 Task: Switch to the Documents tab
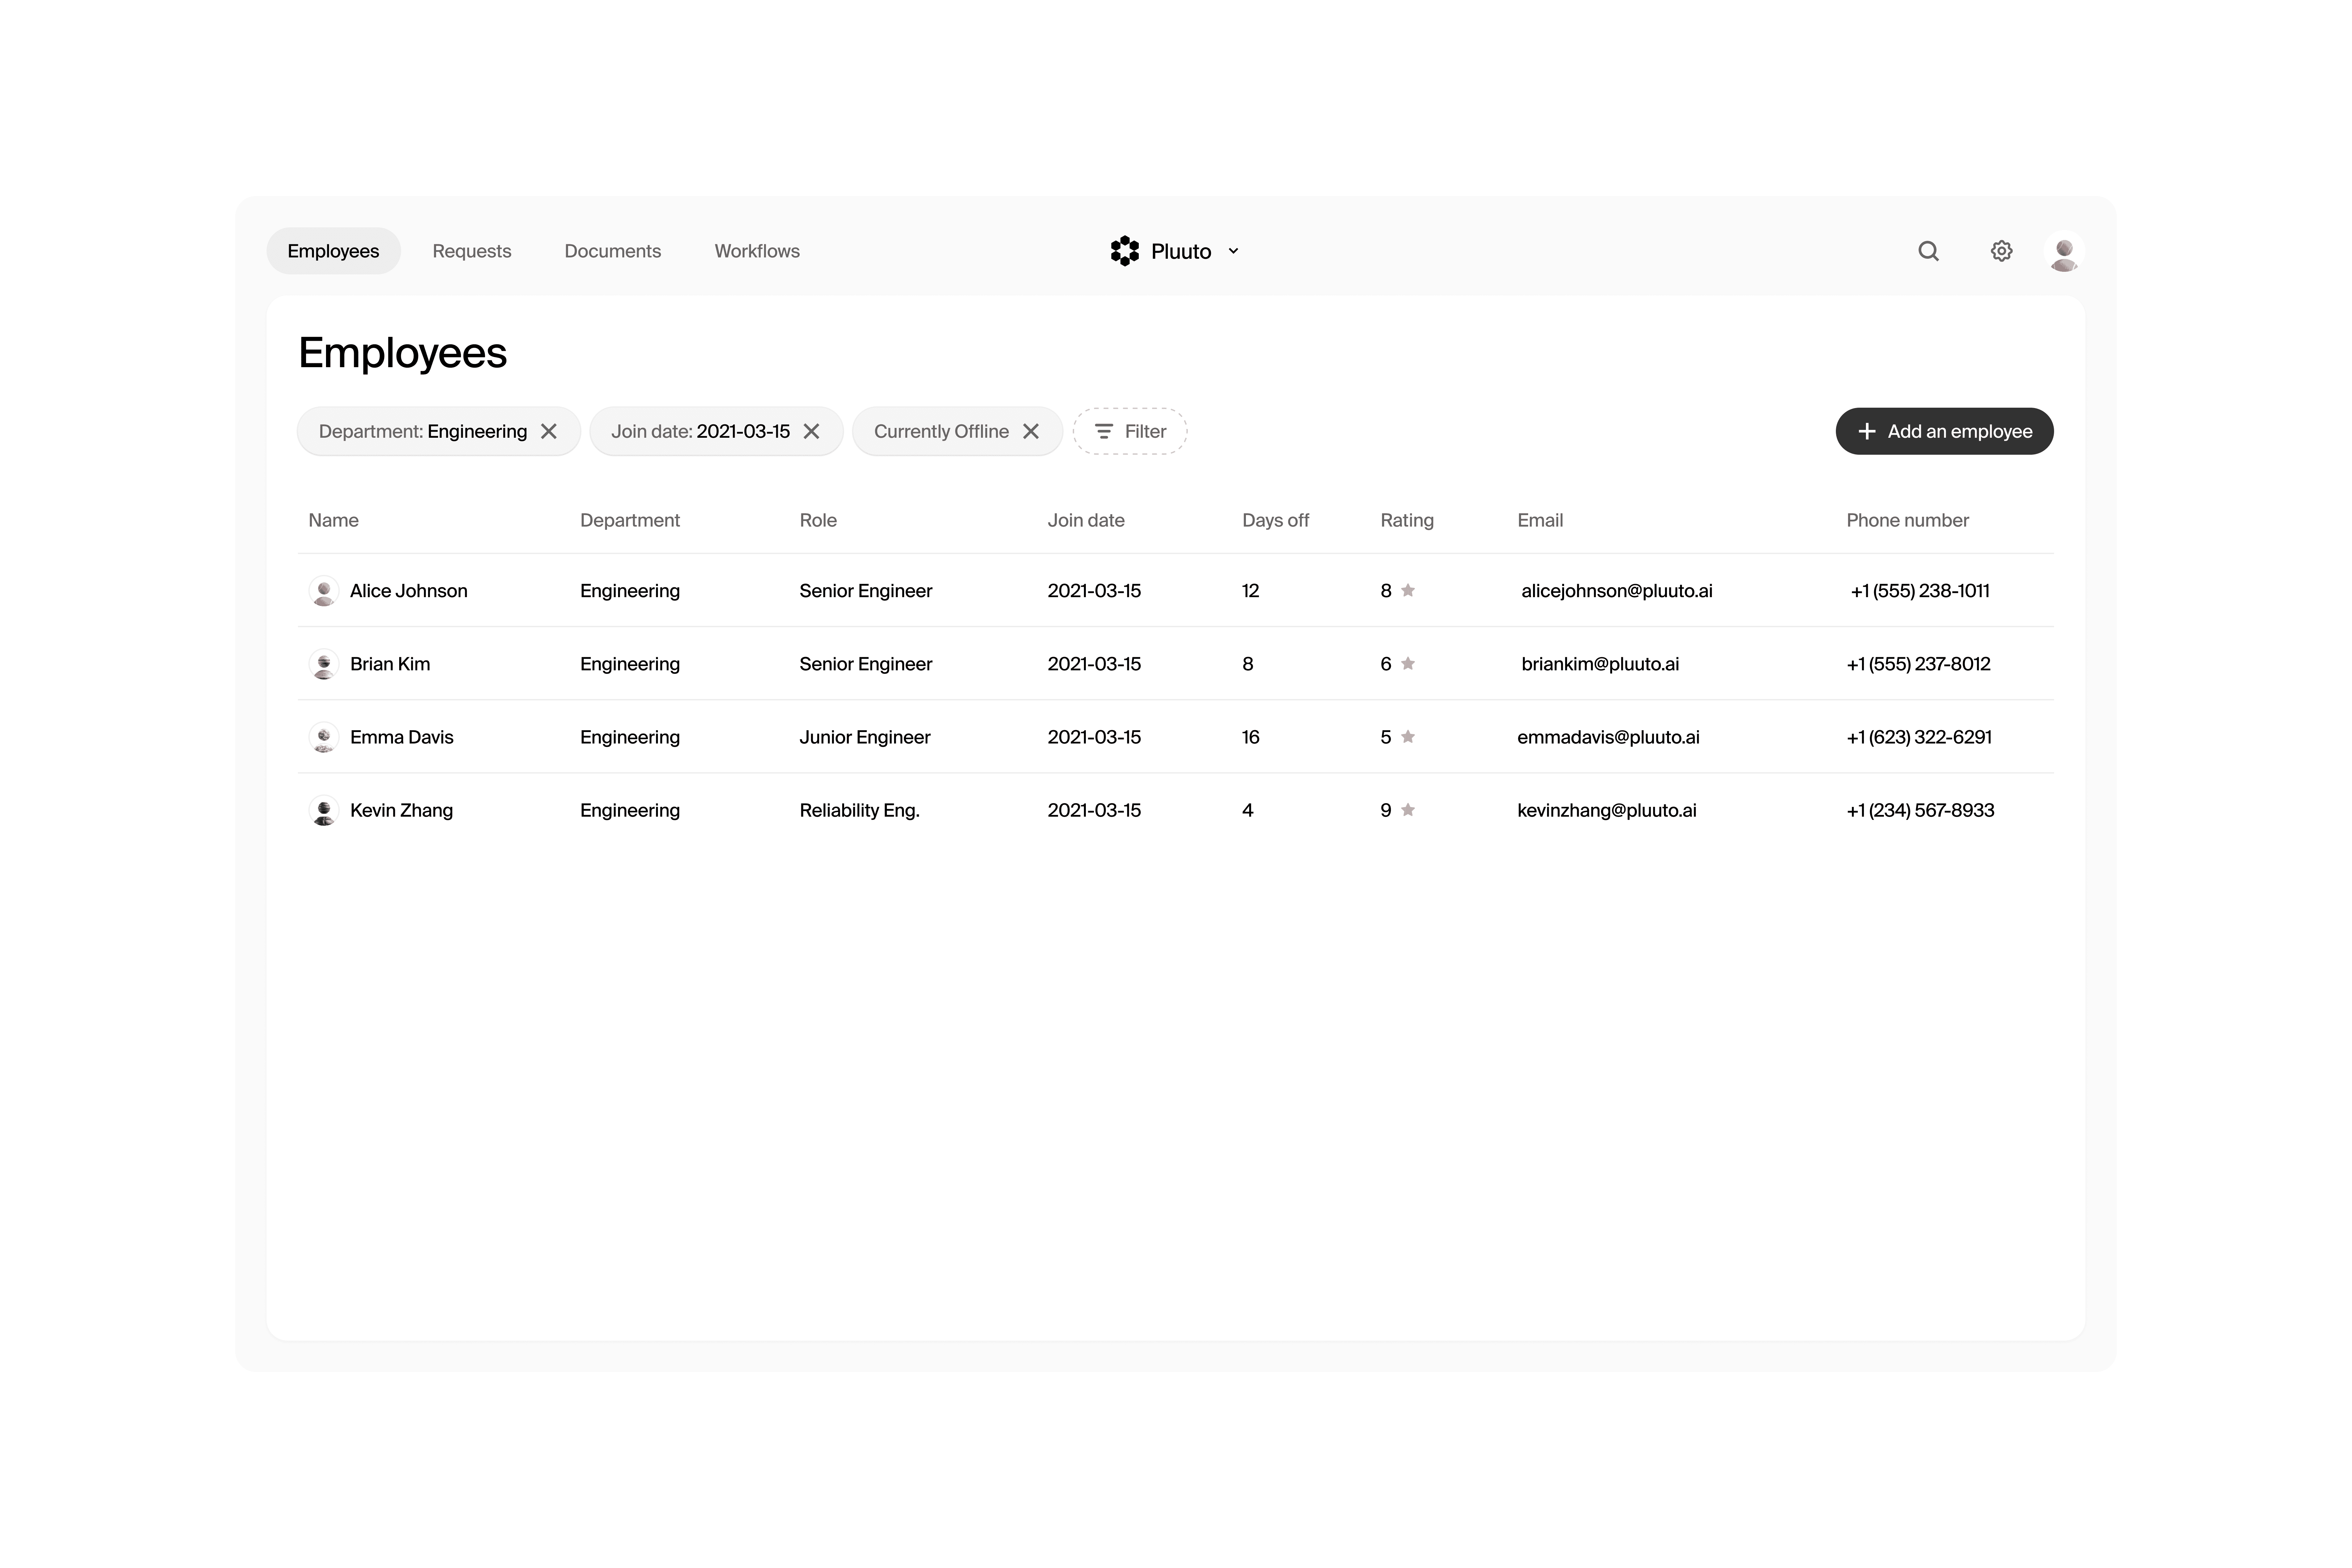[x=612, y=251]
